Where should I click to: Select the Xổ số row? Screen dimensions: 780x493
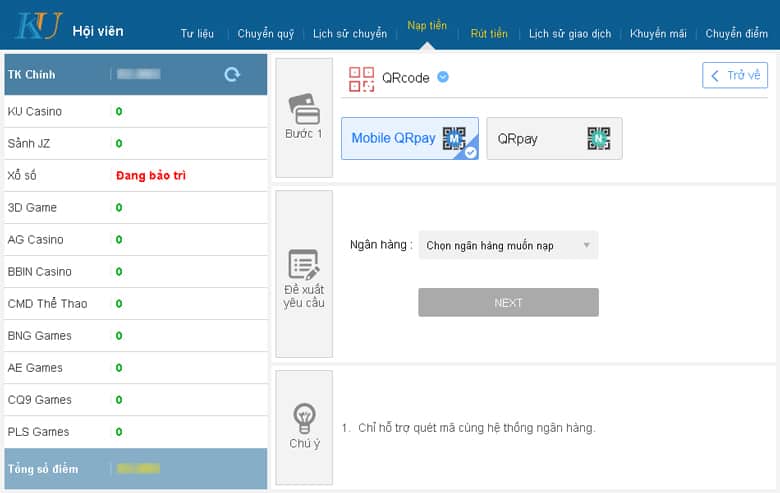(135, 176)
